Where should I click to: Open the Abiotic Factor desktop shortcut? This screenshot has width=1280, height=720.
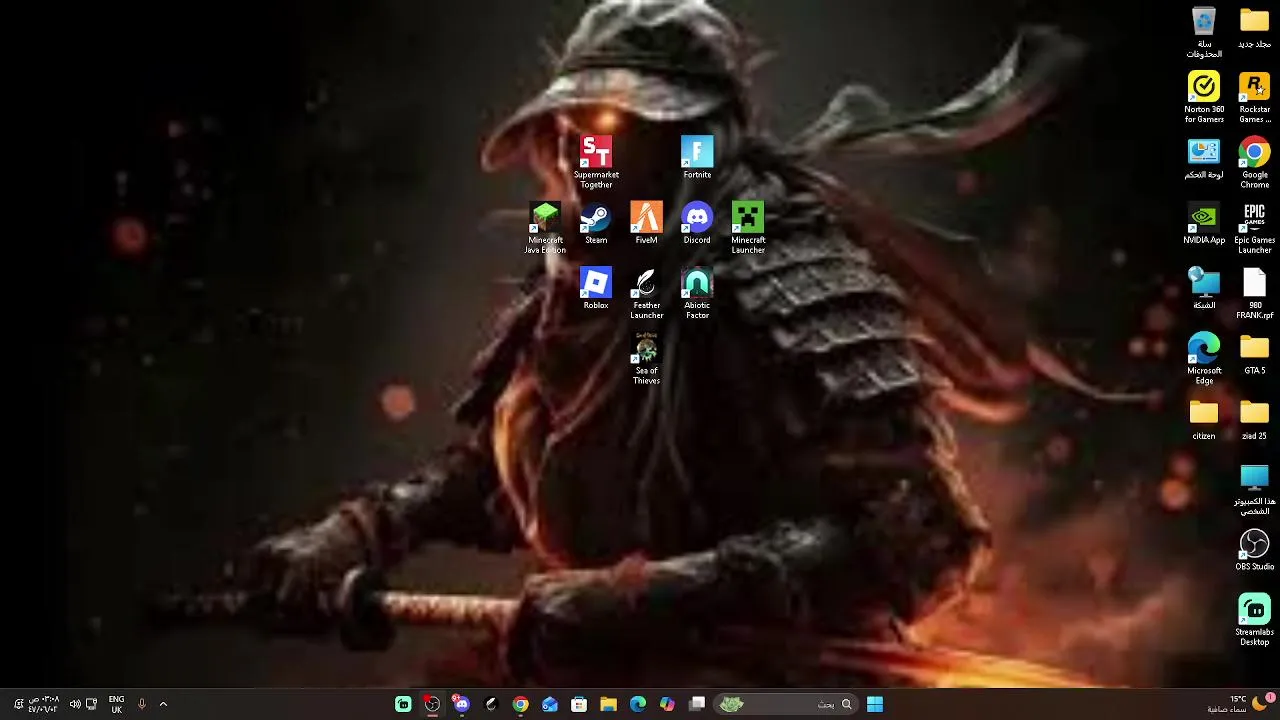pyautogui.click(x=697, y=293)
